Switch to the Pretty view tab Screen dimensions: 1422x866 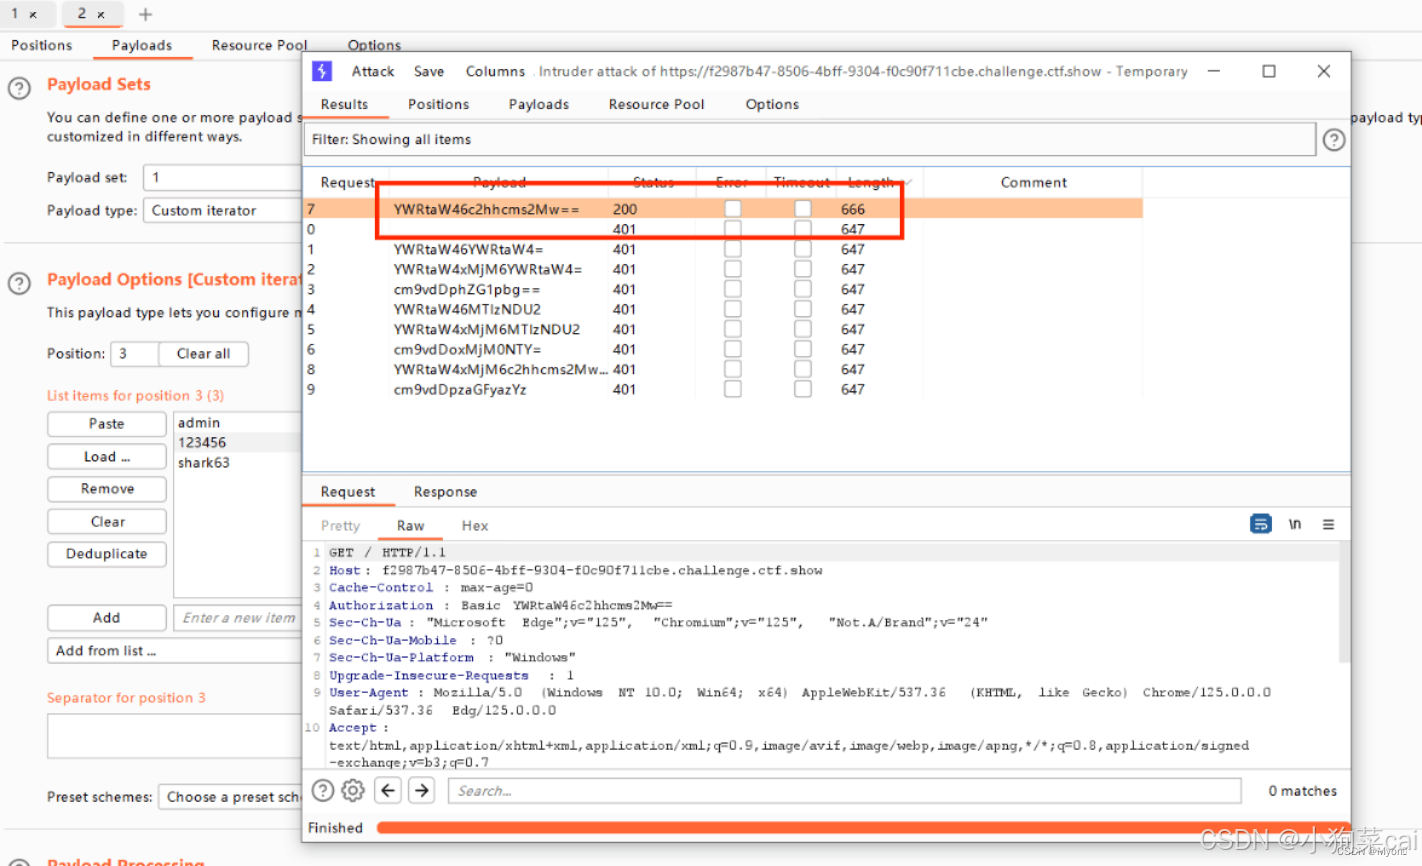[340, 526]
